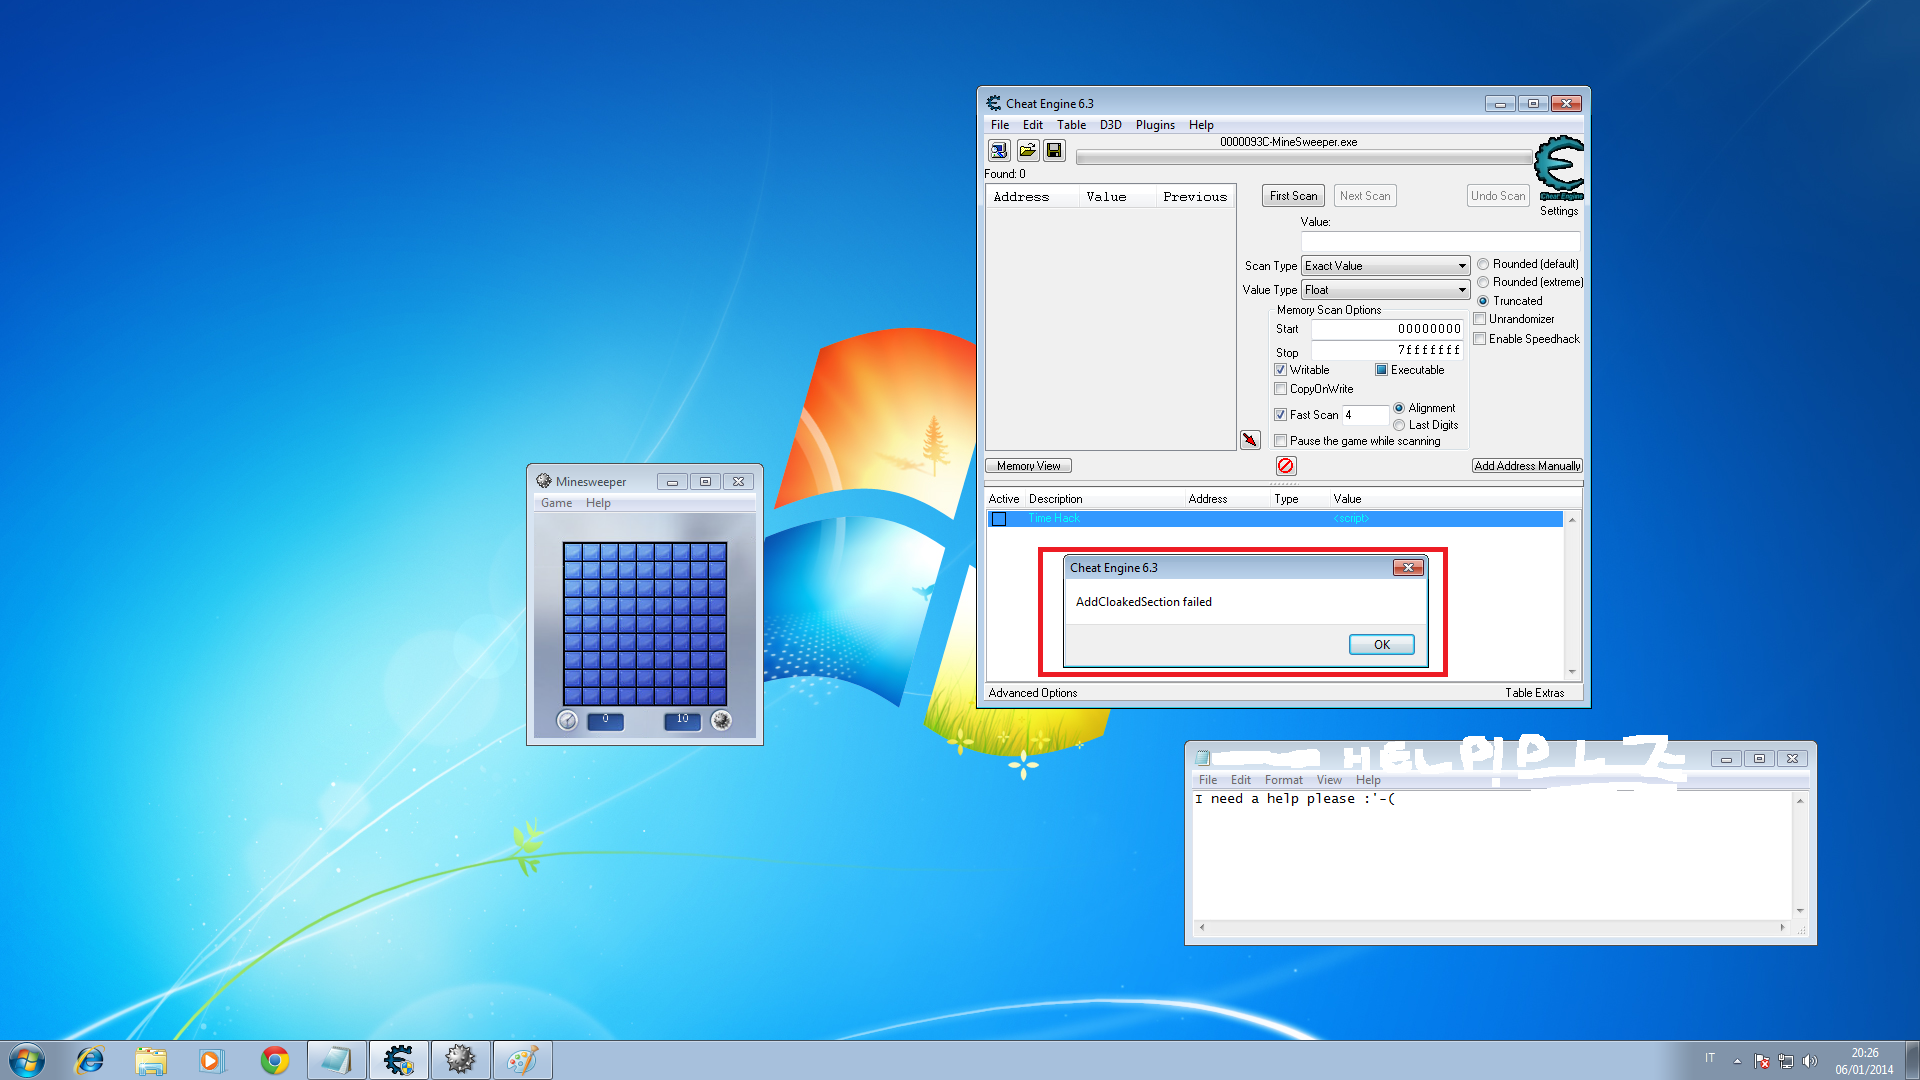1920x1080 pixels.
Task: Select the Rounded (default) radio option
Action: pyautogui.click(x=1483, y=265)
